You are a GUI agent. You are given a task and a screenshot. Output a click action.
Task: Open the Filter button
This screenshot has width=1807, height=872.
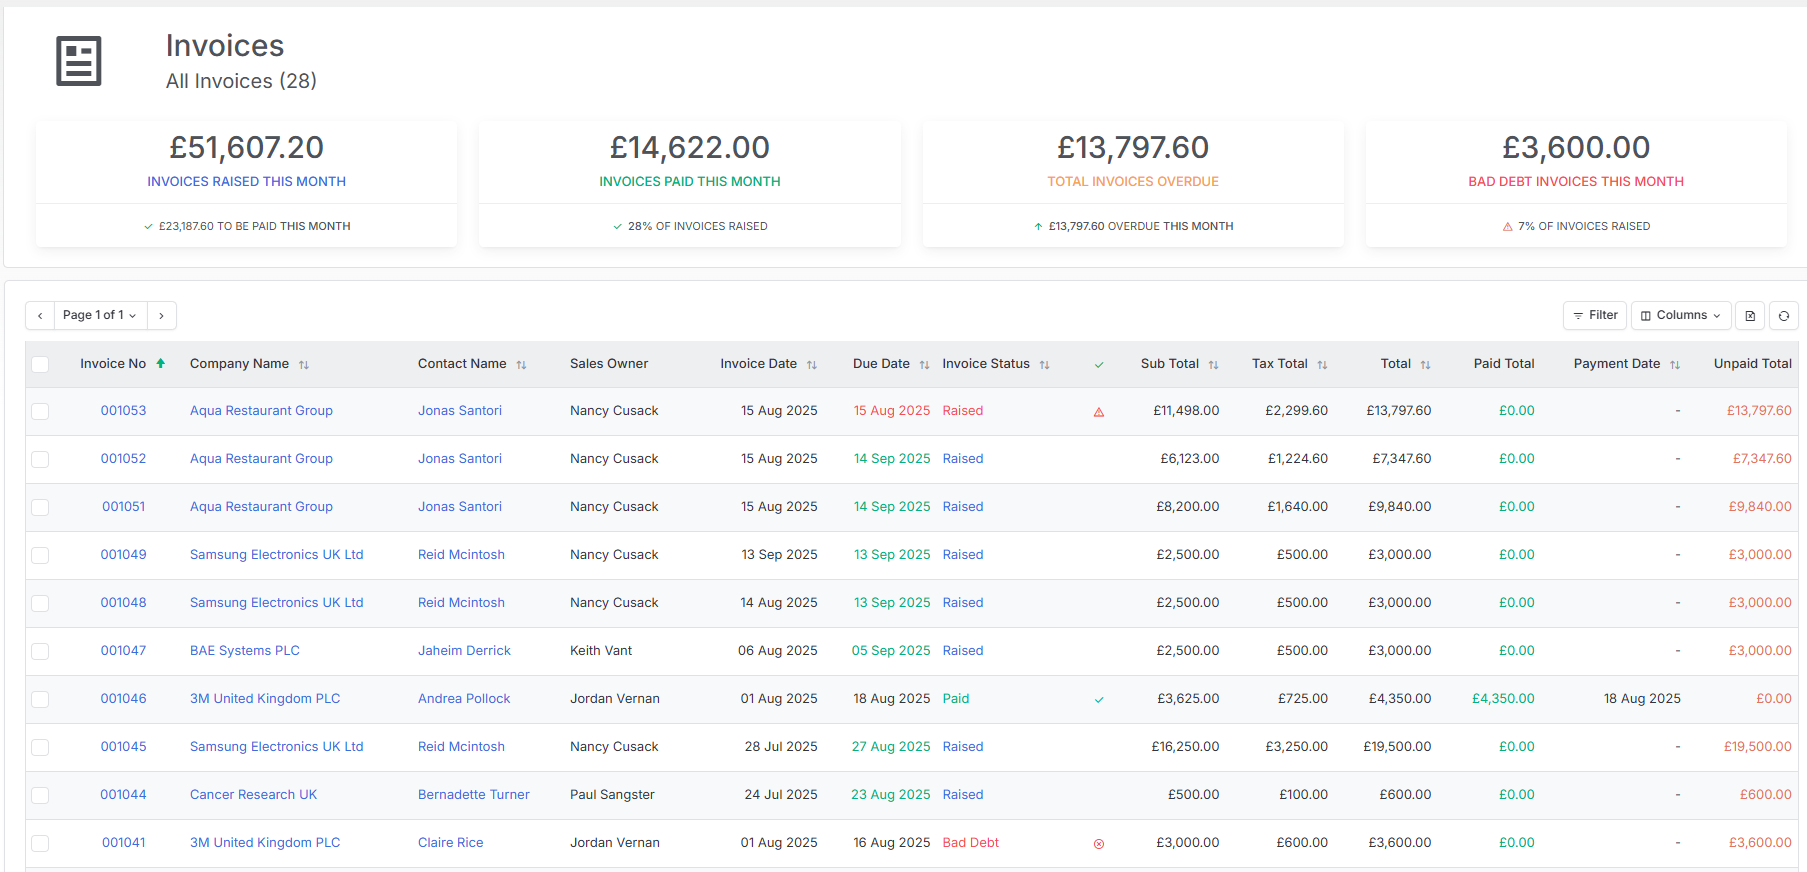[1595, 316]
